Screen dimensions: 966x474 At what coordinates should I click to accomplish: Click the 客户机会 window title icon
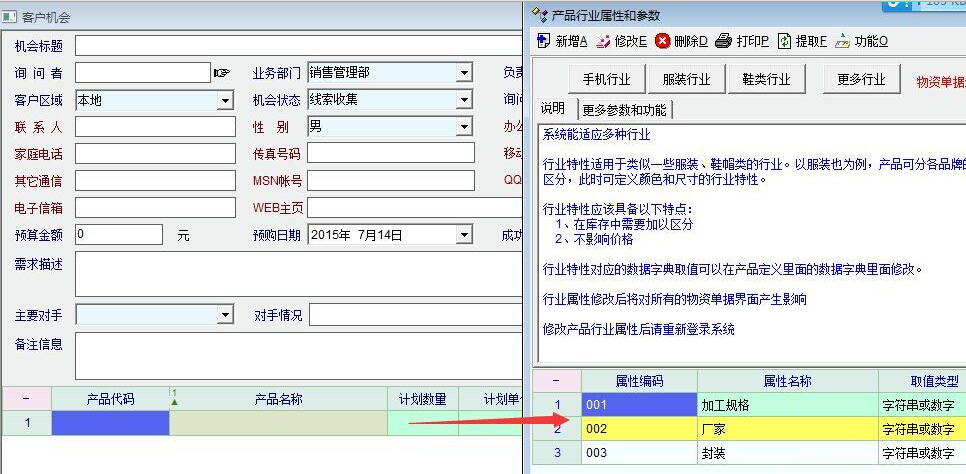[10, 17]
